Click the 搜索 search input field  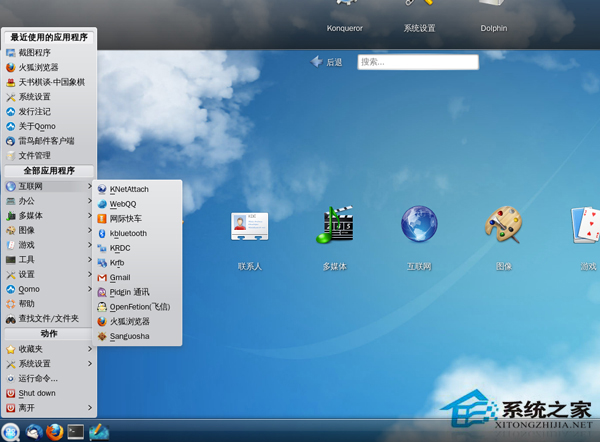[417, 62]
